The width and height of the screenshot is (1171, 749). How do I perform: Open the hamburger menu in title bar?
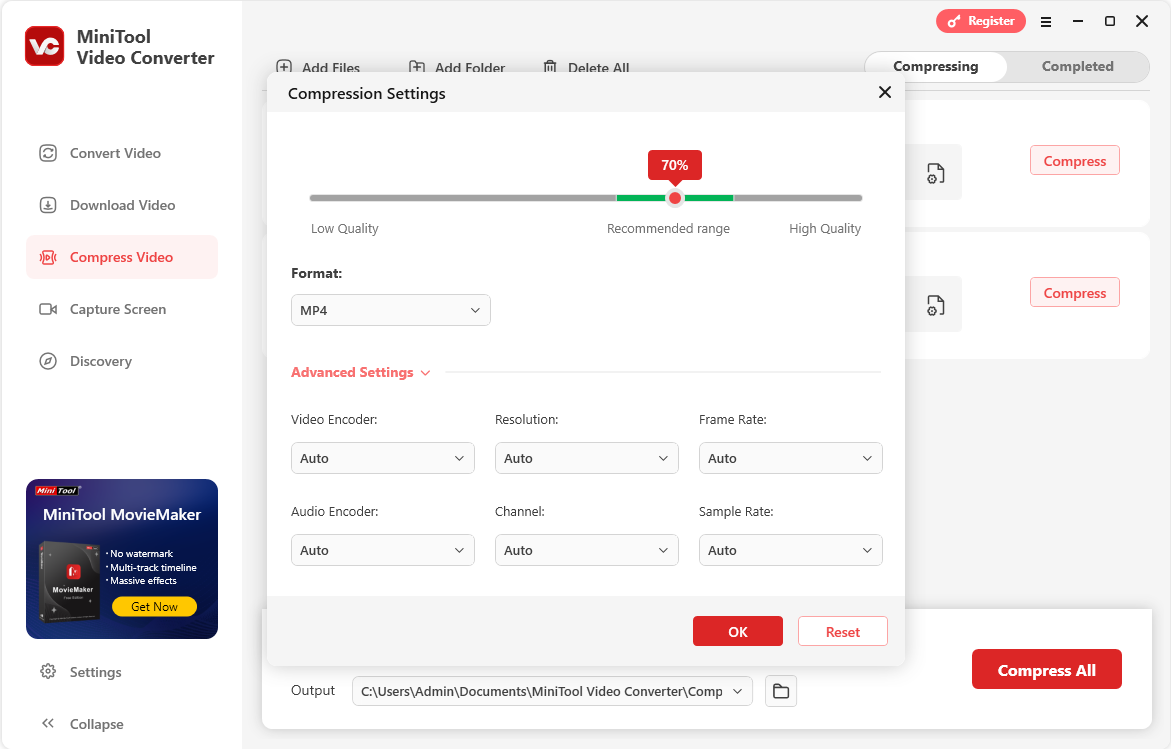pyautogui.click(x=1046, y=21)
